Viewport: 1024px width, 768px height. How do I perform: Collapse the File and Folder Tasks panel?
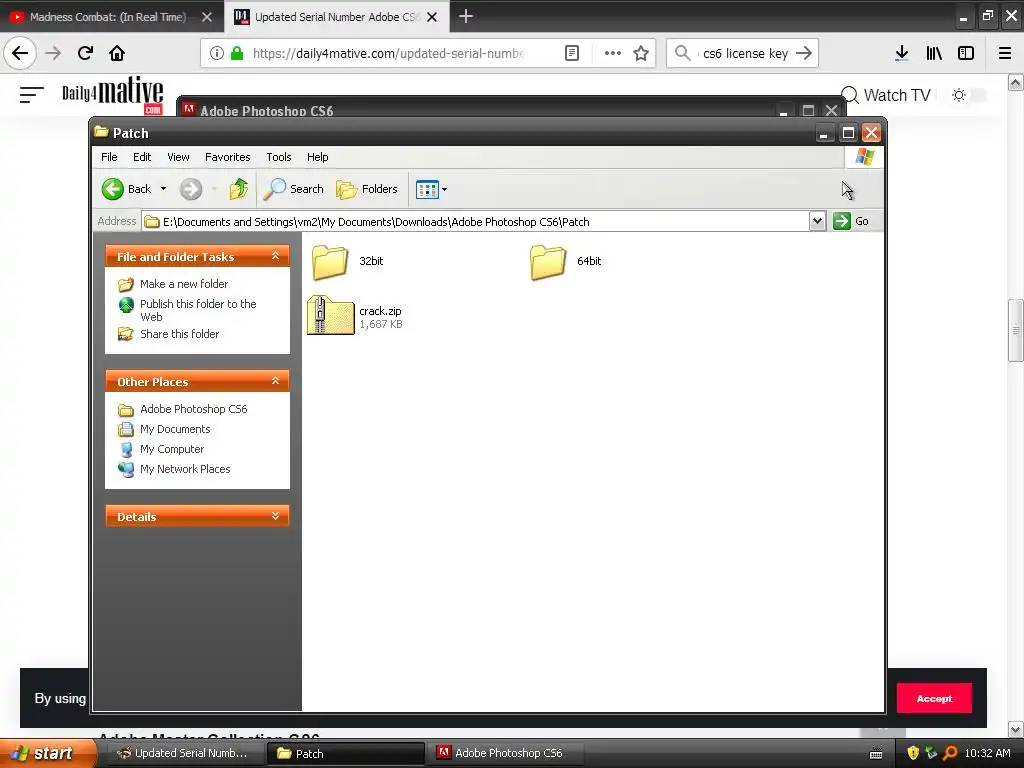point(276,256)
